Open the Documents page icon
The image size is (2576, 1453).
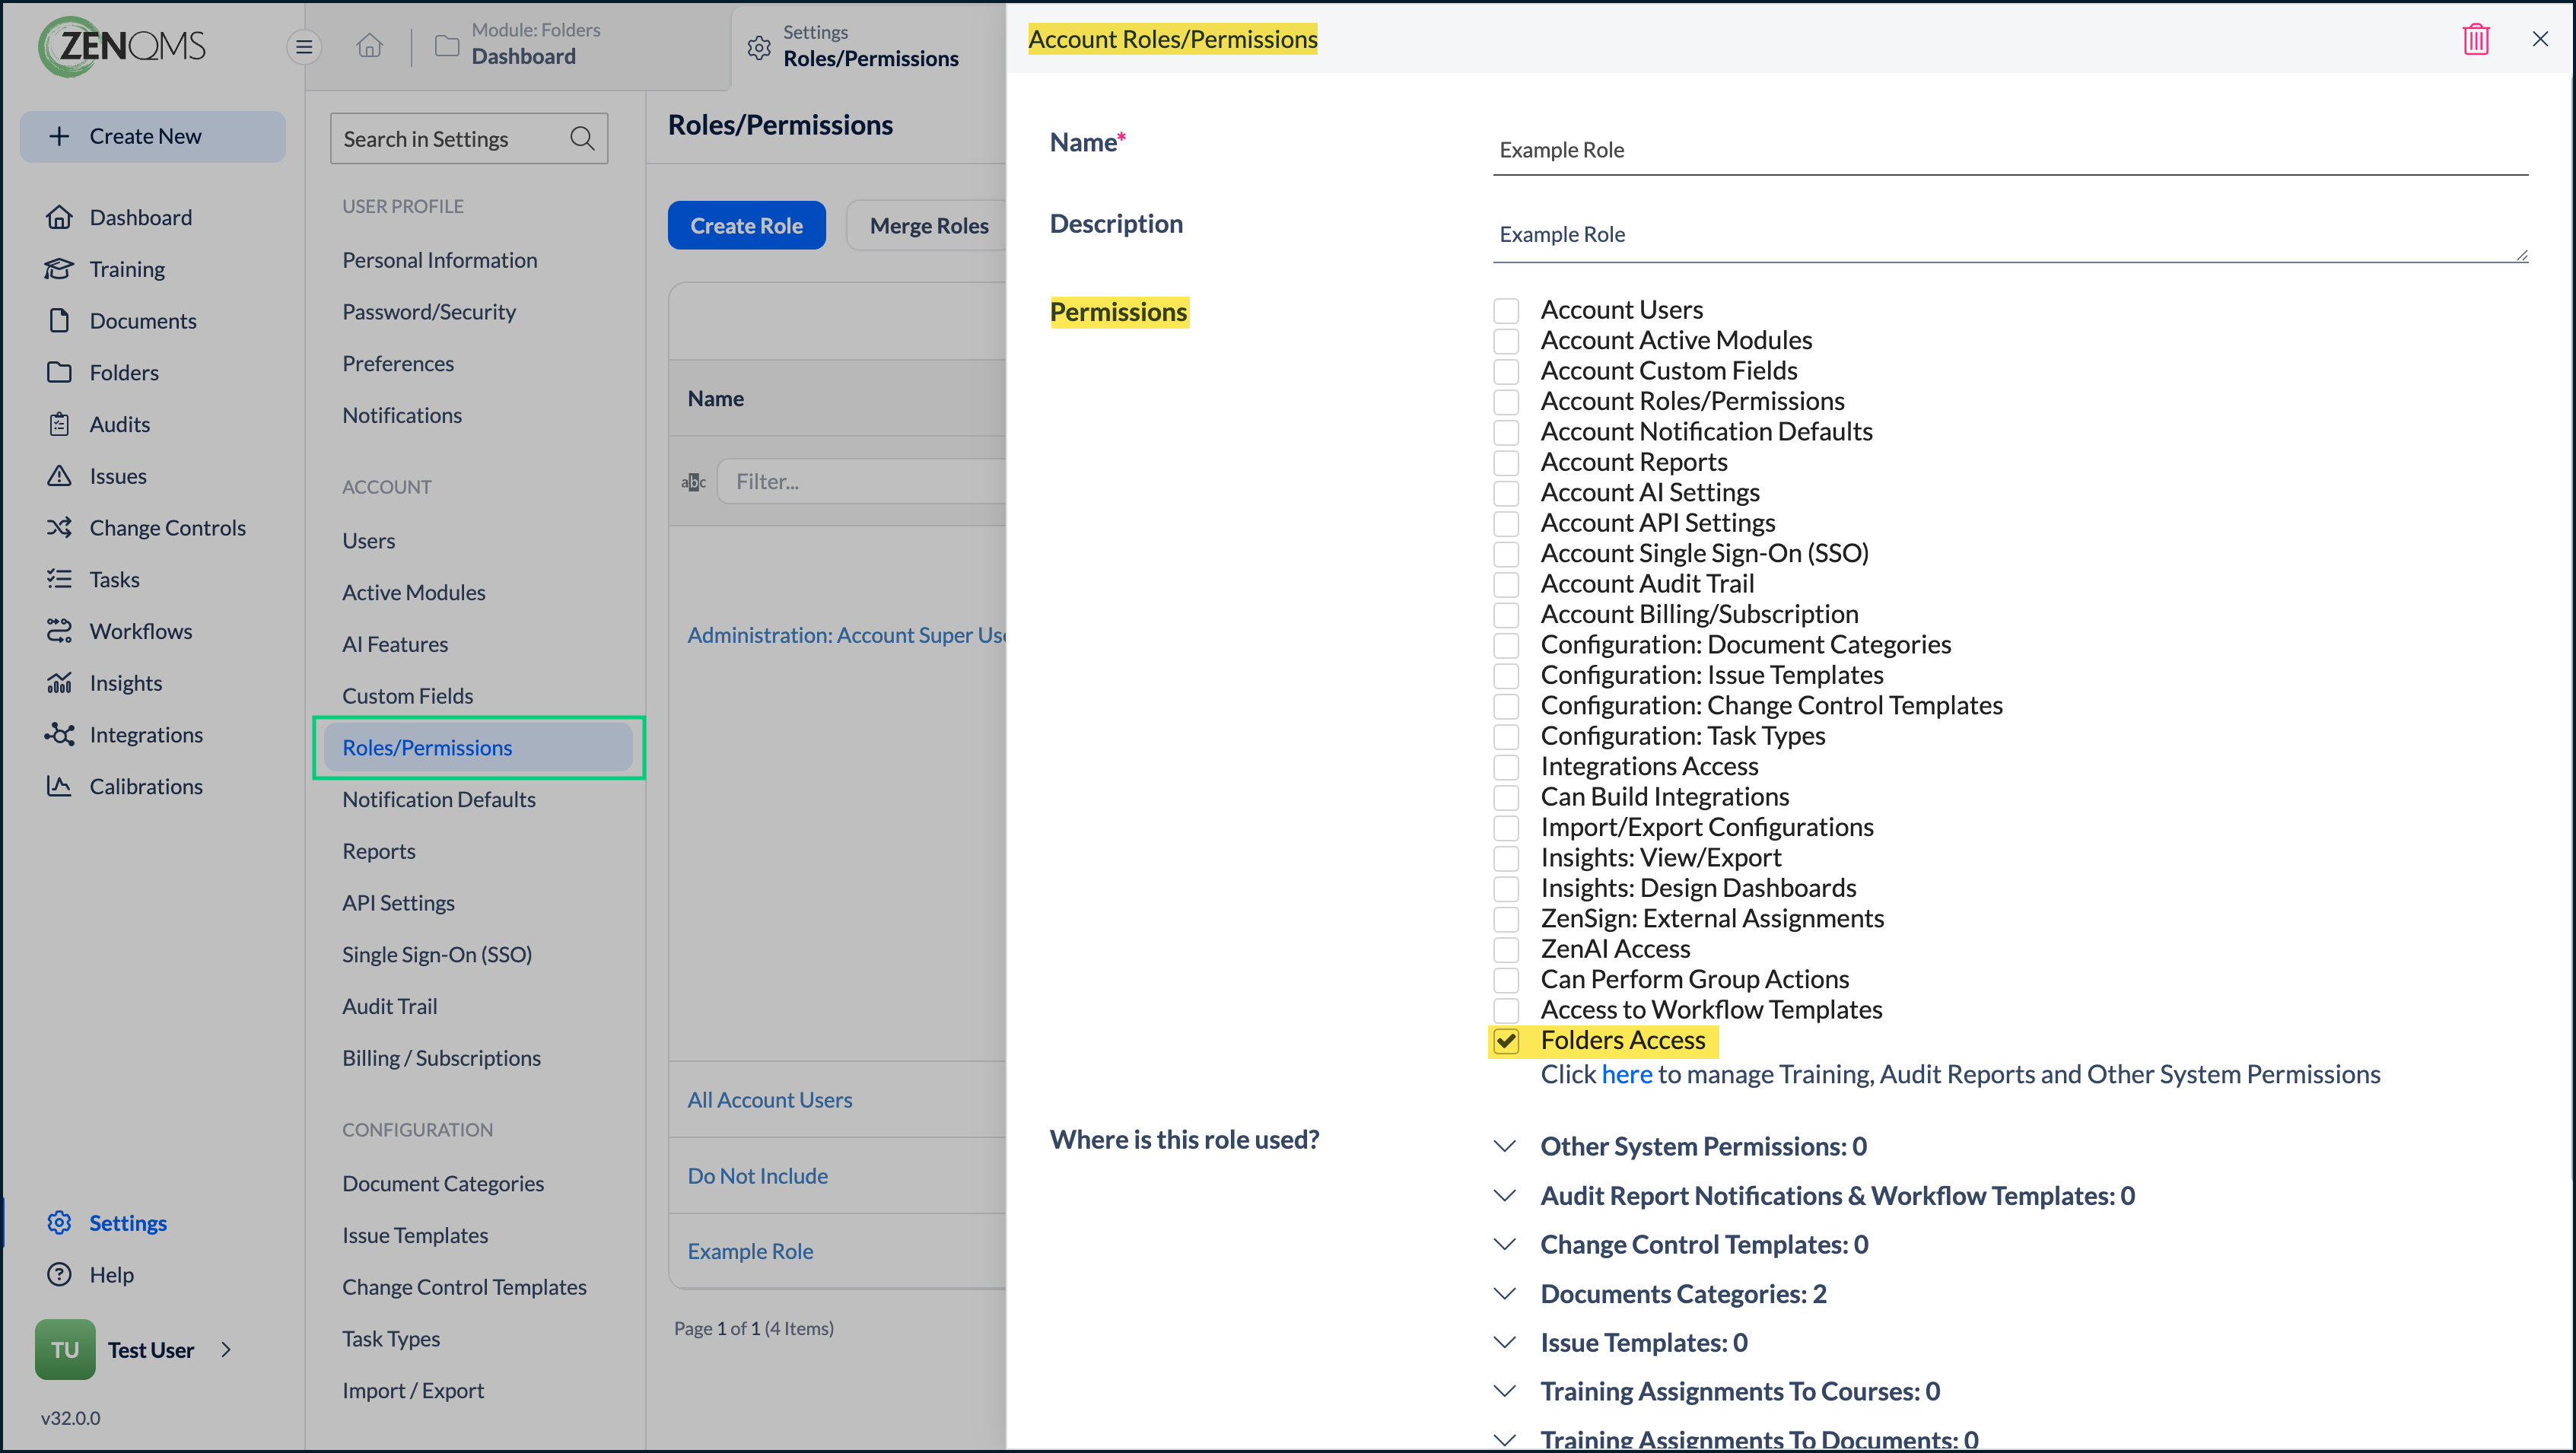tap(59, 320)
